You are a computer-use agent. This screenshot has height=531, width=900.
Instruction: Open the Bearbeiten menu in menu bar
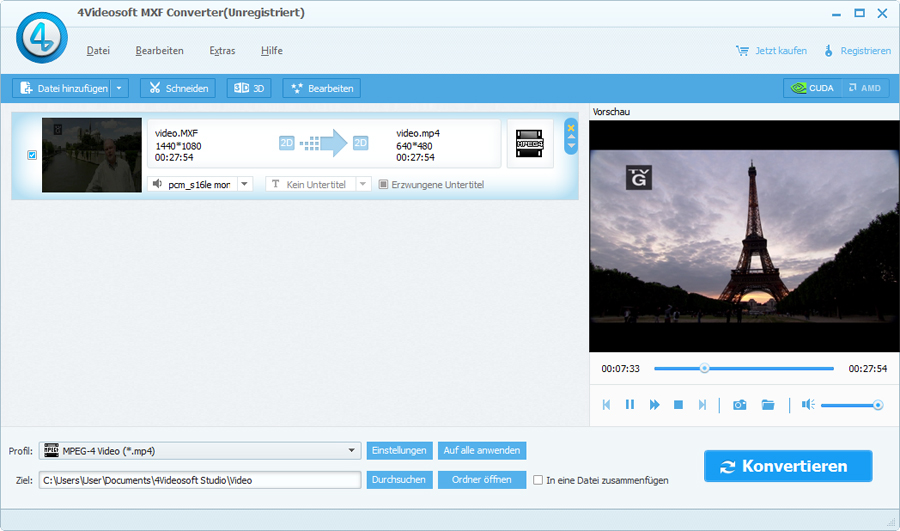coord(159,51)
